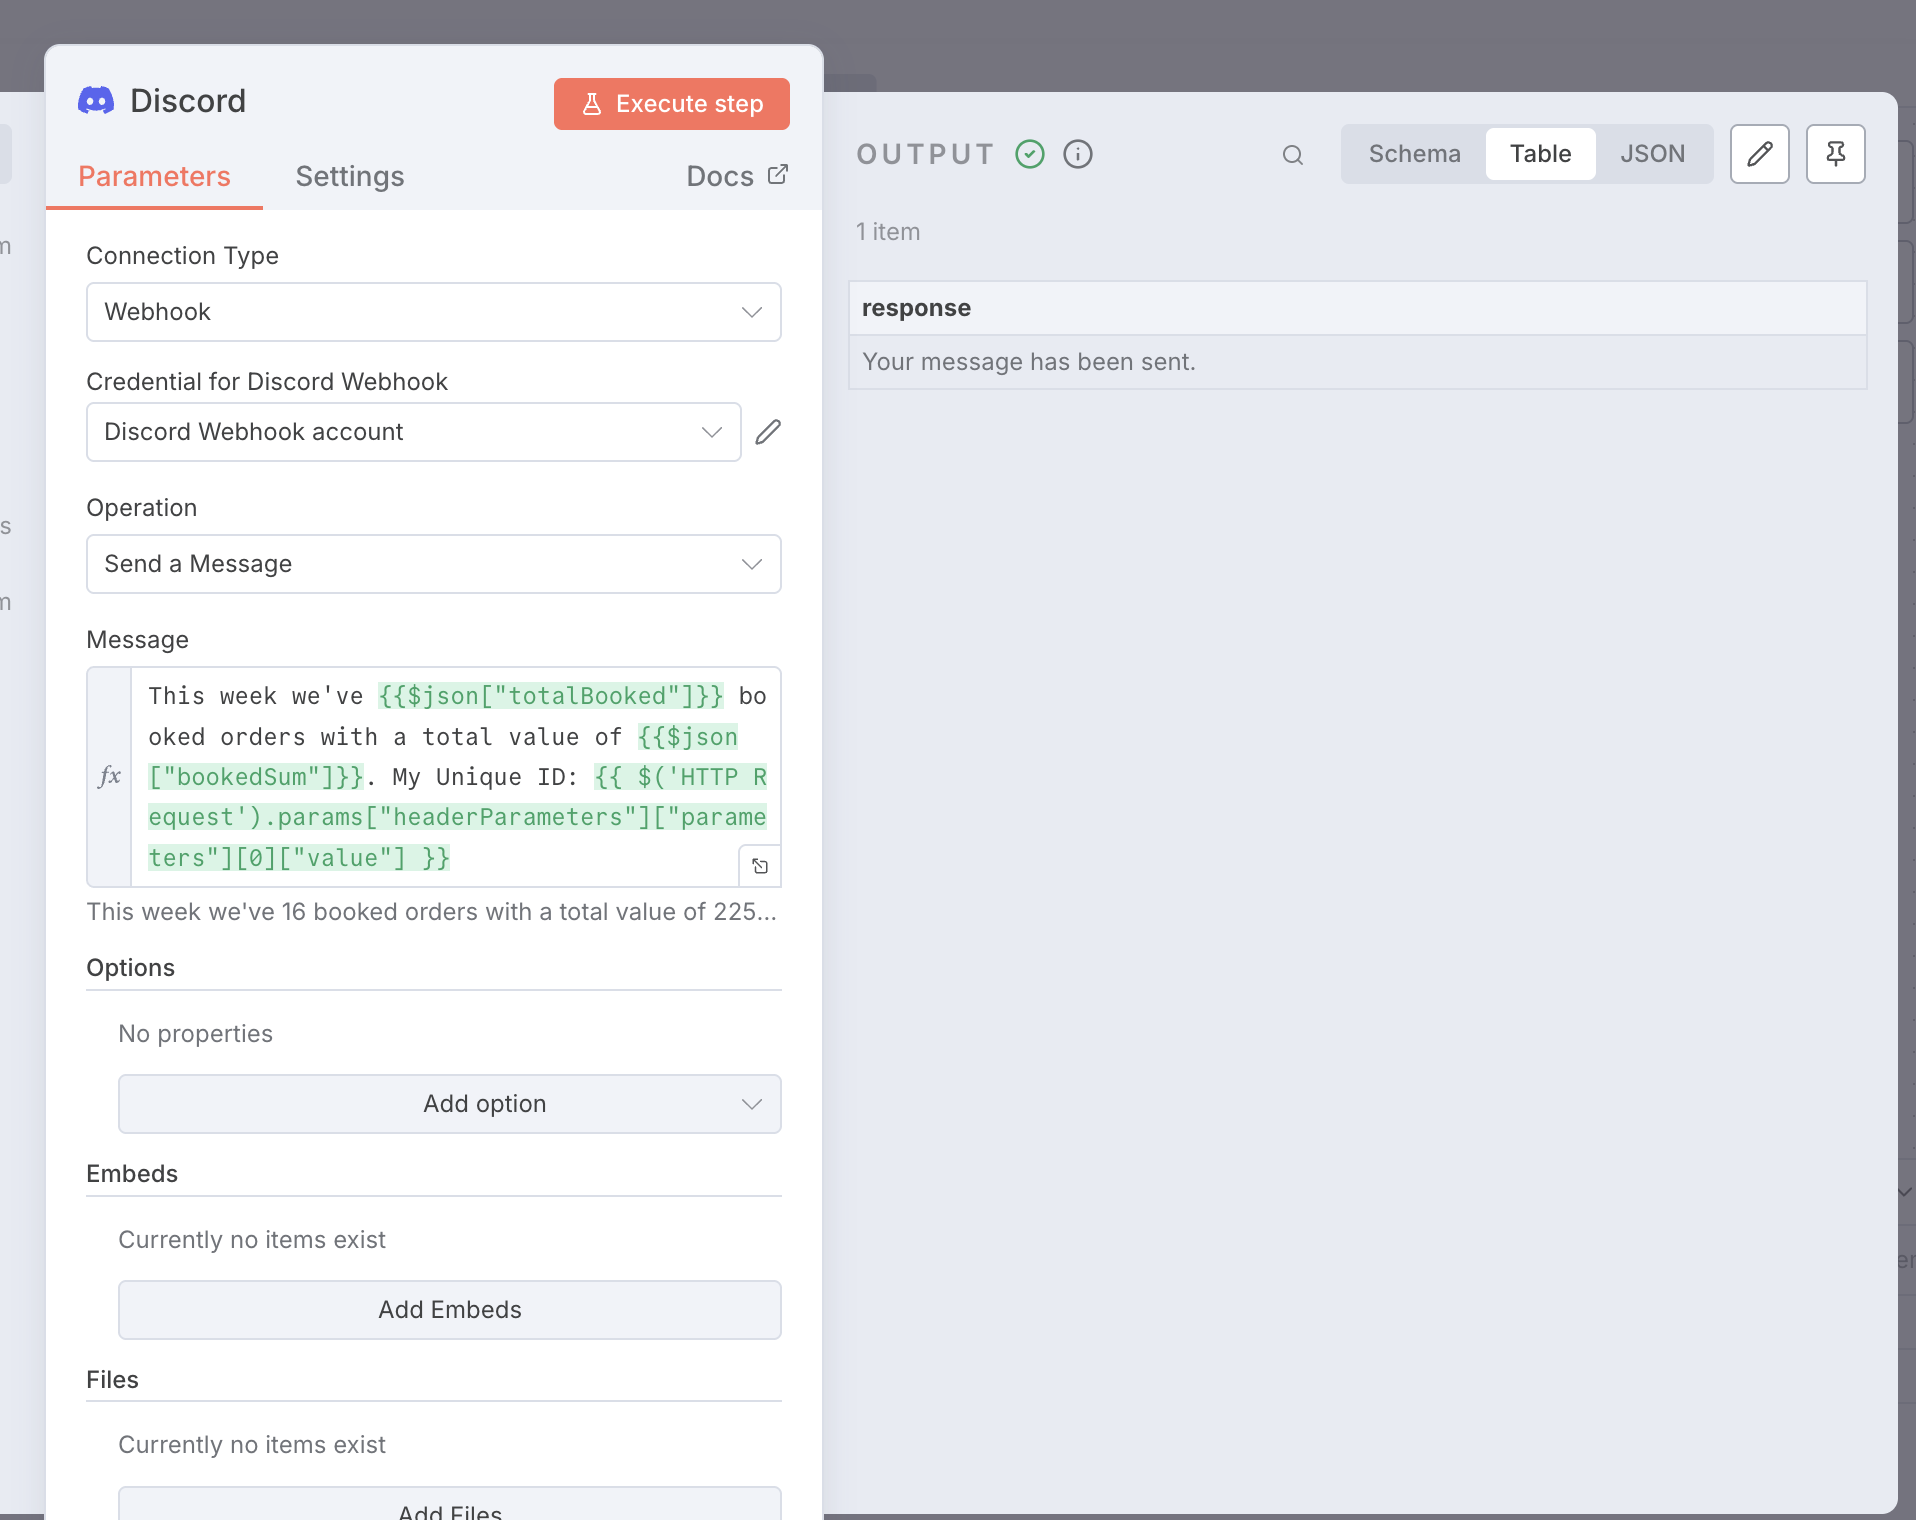This screenshot has width=1916, height=1520.
Task: Select 'Your message has been sent.' cell
Action: click(1358, 362)
